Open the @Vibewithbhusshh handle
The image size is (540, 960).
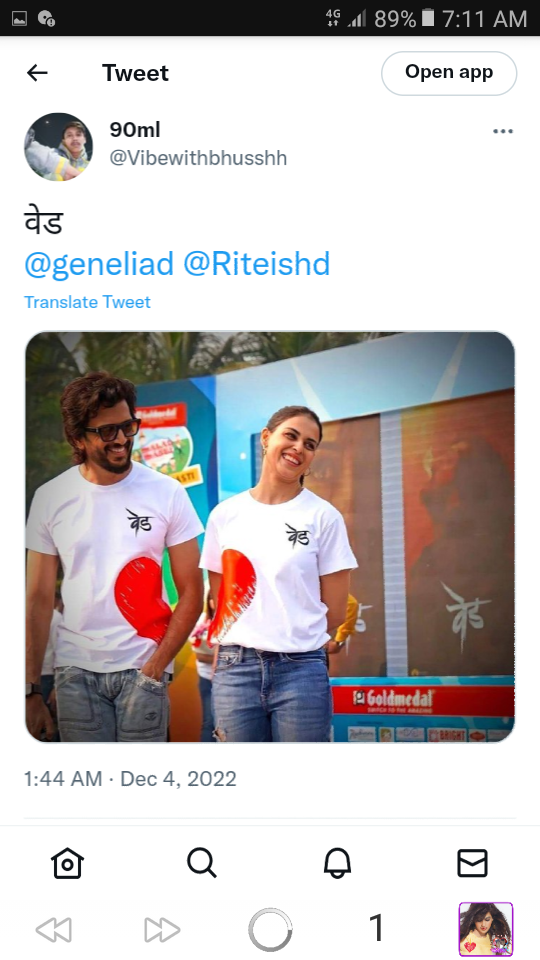[x=198, y=158]
